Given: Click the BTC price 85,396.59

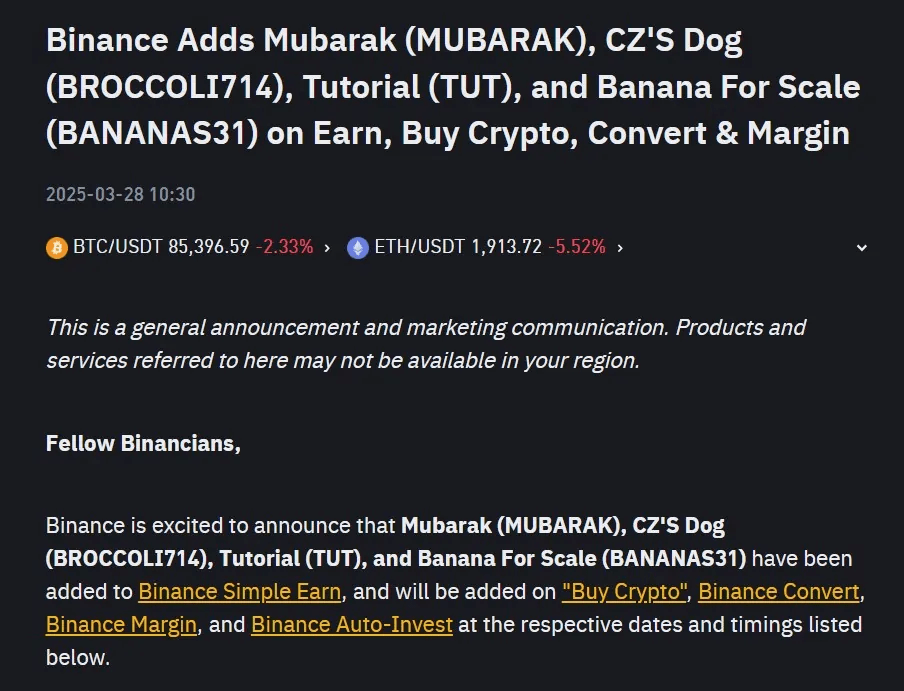Looking at the screenshot, I should coord(208,247).
